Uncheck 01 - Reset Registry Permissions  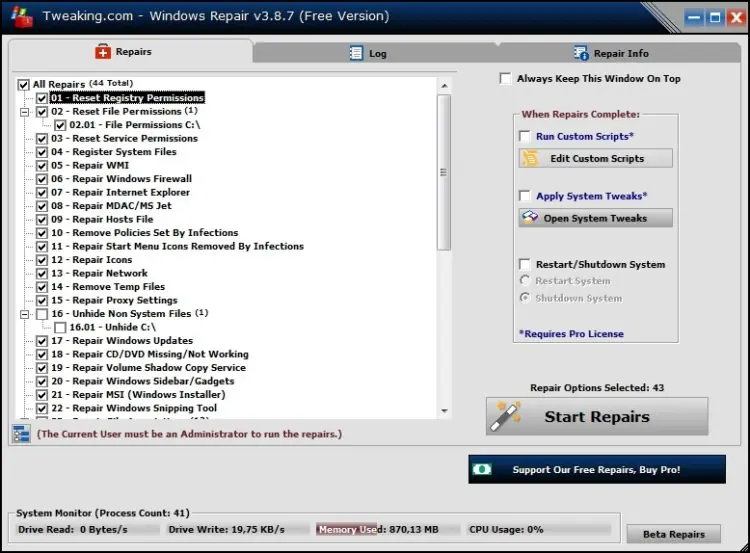click(x=42, y=98)
